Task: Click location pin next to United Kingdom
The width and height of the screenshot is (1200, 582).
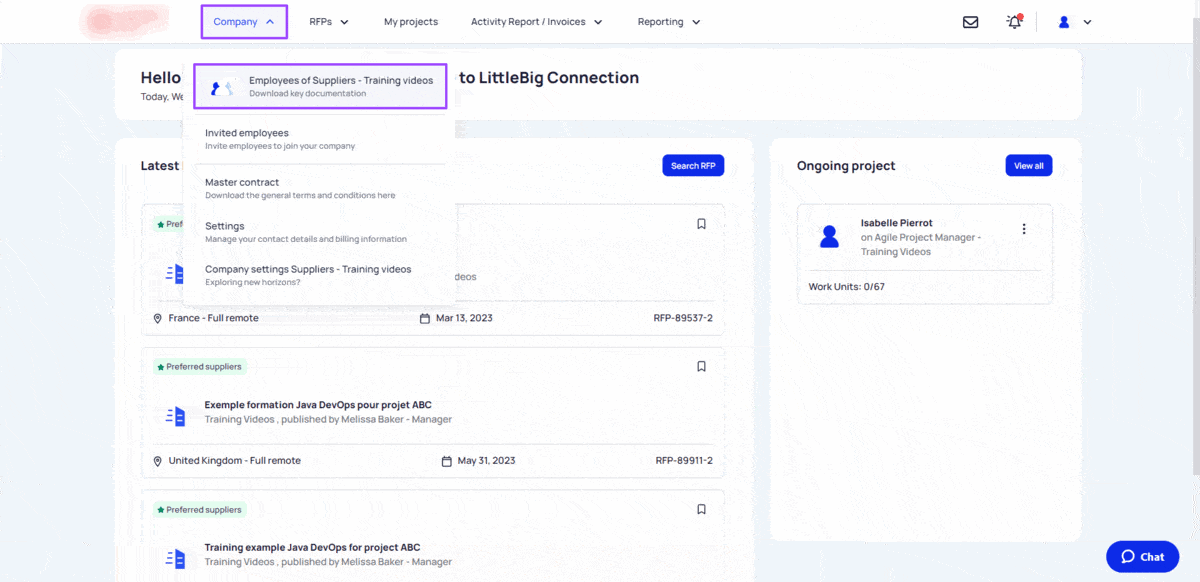Action: coord(158,461)
